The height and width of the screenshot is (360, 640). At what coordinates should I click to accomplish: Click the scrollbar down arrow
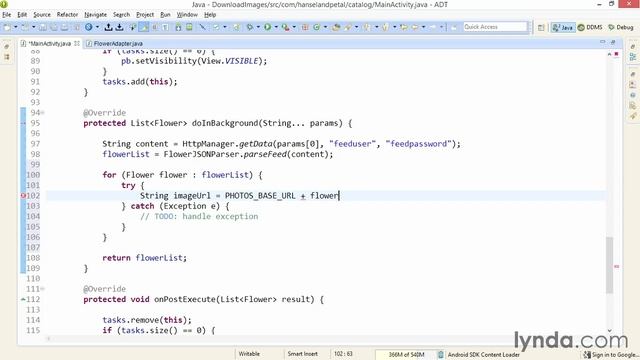[609, 331]
